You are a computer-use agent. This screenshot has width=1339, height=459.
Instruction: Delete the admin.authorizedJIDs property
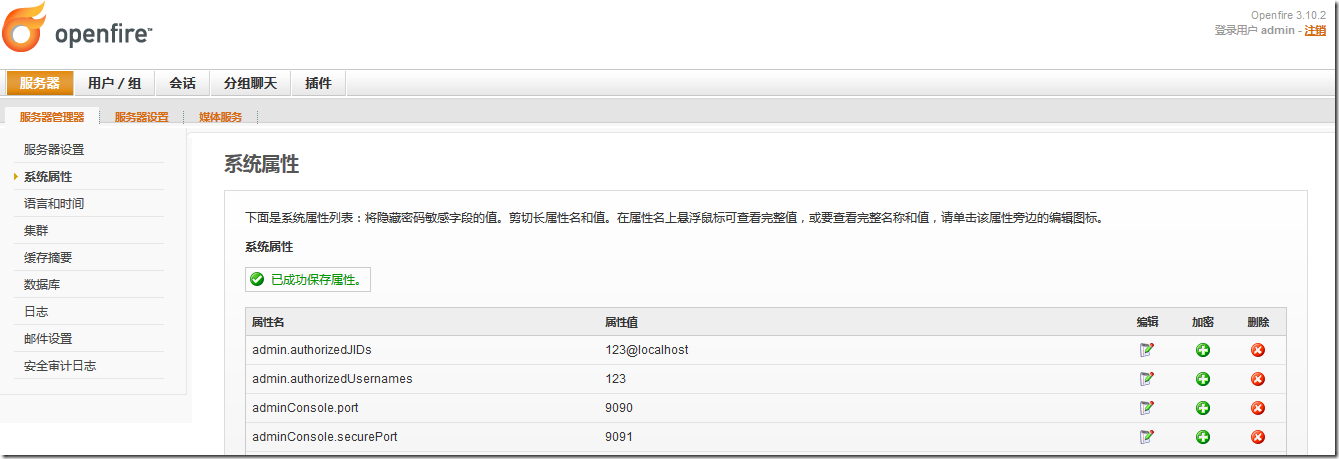(1258, 350)
